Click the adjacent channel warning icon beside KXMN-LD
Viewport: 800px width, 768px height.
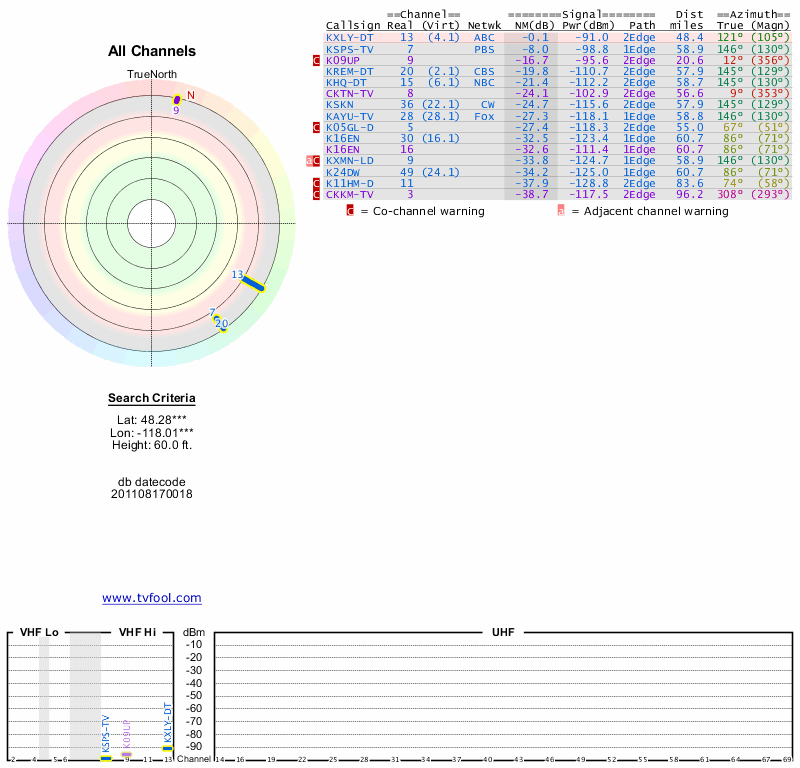coord(310,160)
